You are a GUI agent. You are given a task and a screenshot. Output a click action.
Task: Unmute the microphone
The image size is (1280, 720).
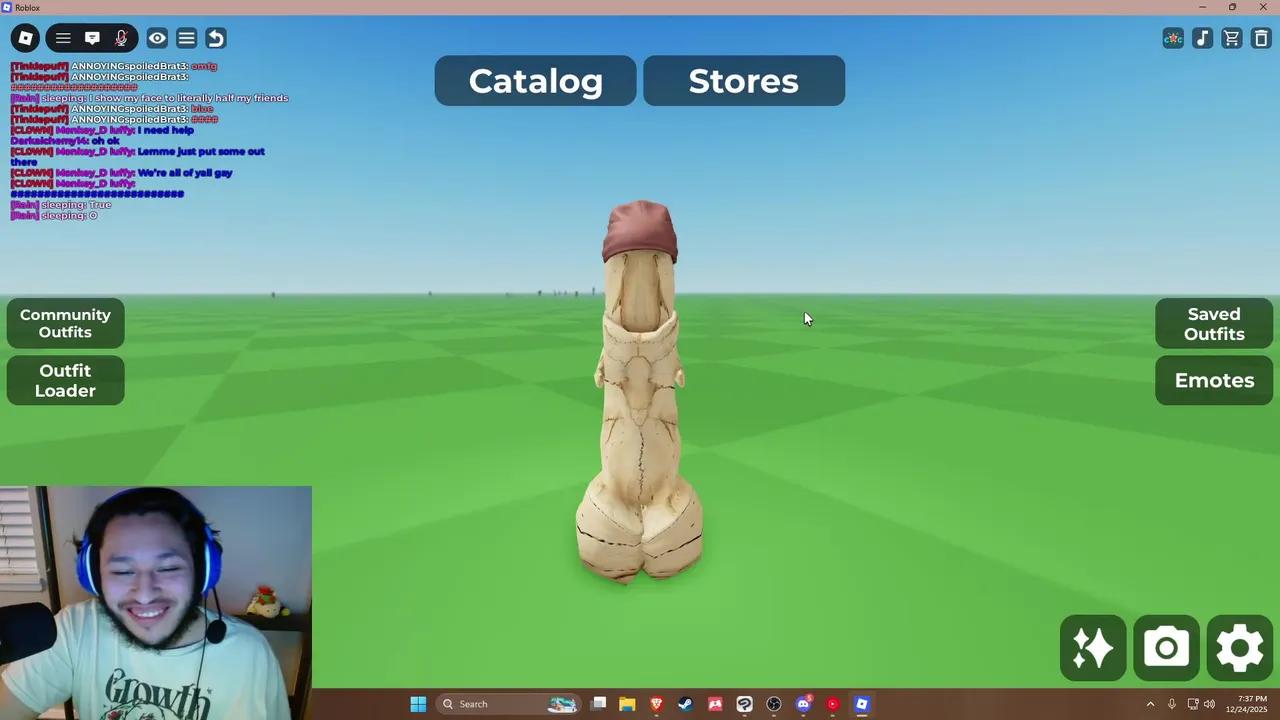click(121, 38)
